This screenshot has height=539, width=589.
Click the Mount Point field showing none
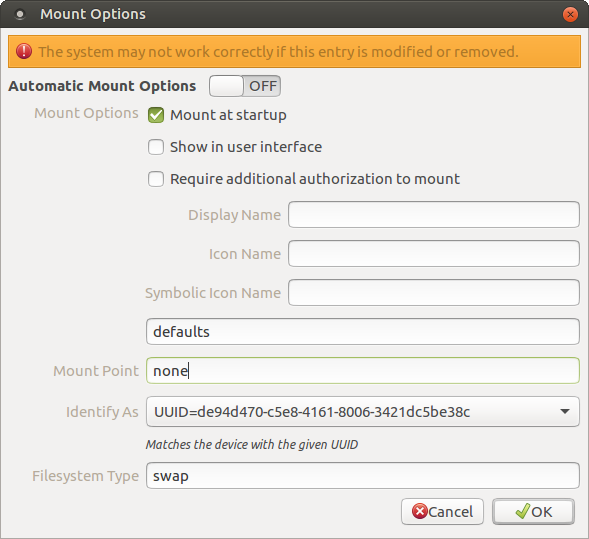tap(362, 371)
